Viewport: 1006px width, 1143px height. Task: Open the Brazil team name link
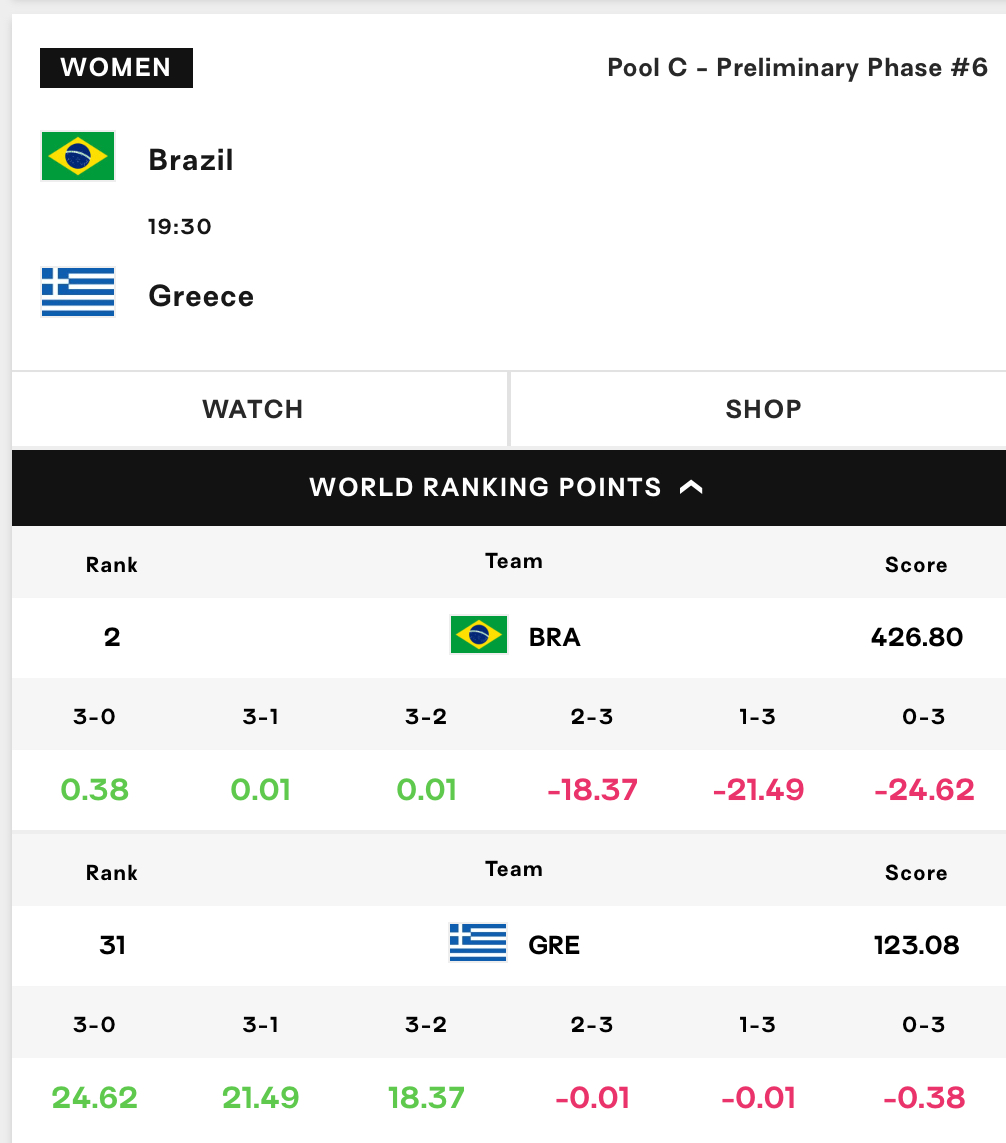191,160
